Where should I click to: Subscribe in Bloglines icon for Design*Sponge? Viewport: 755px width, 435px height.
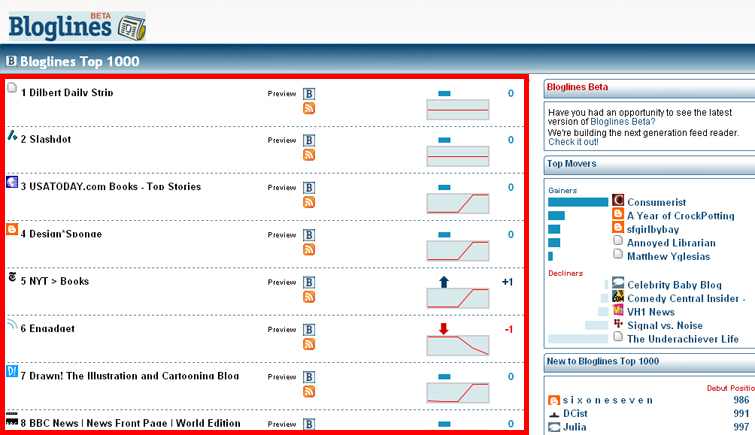[309, 235]
